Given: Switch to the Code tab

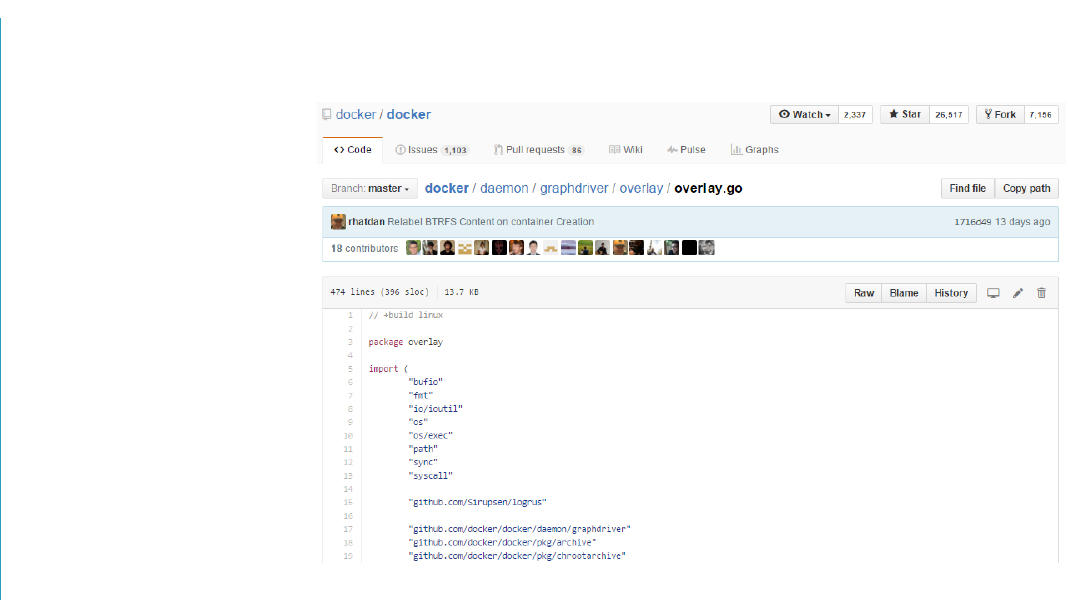Looking at the screenshot, I should 353,150.
